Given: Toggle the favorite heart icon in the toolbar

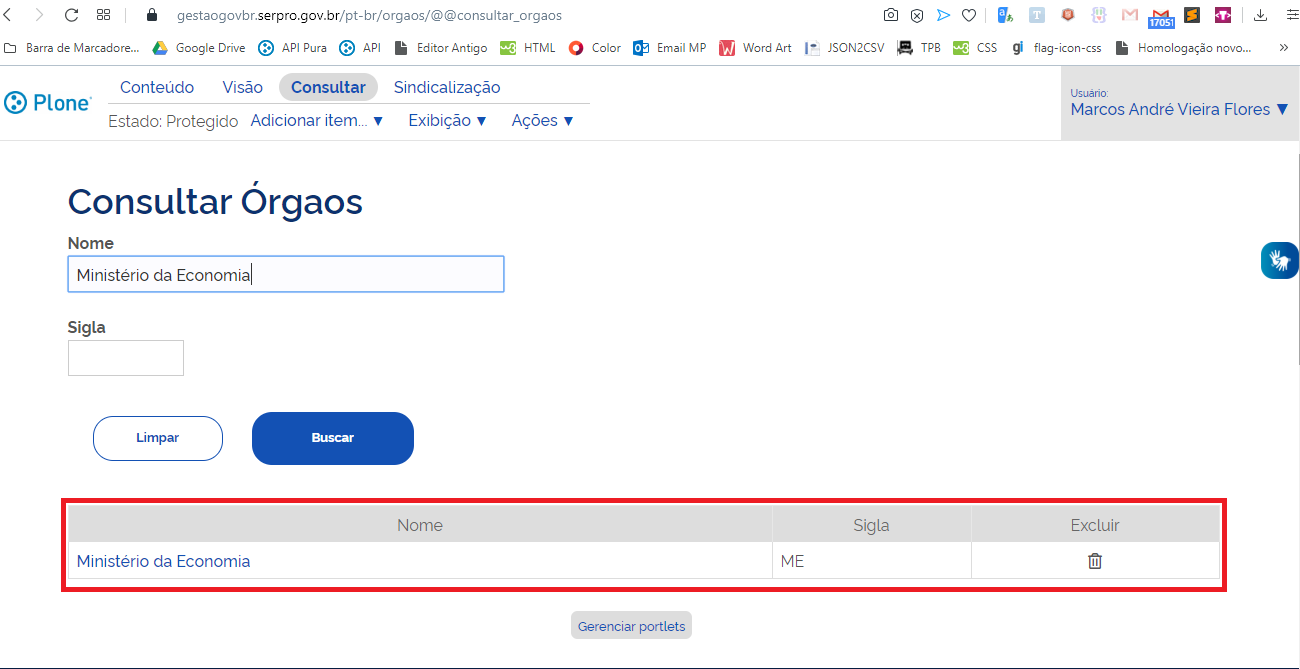Looking at the screenshot, I should 969,15.
